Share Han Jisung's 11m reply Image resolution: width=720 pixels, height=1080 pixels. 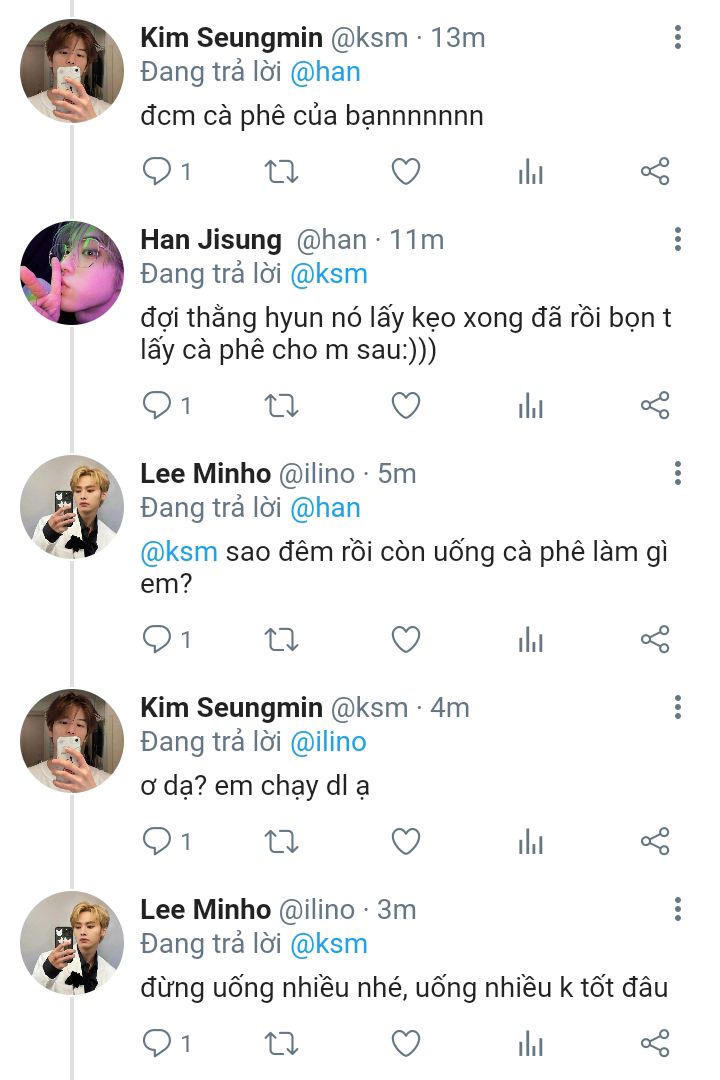655,406
